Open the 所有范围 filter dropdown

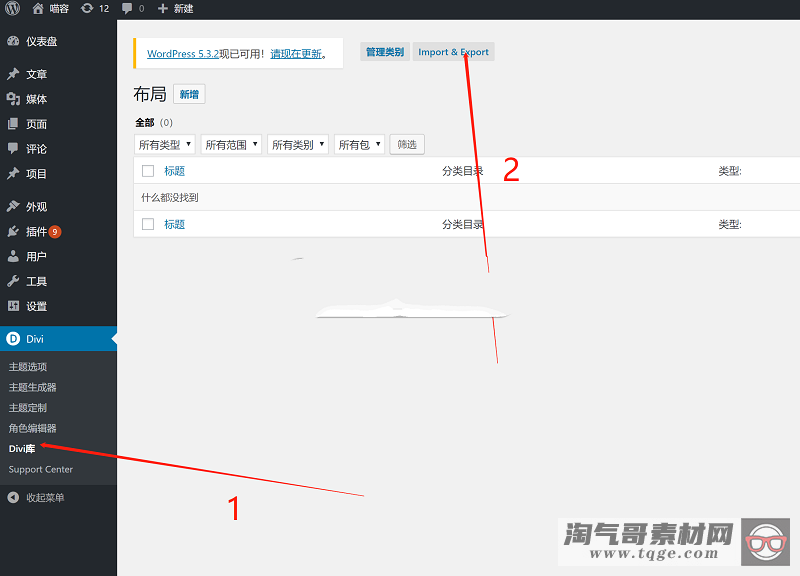pos(231,145)
